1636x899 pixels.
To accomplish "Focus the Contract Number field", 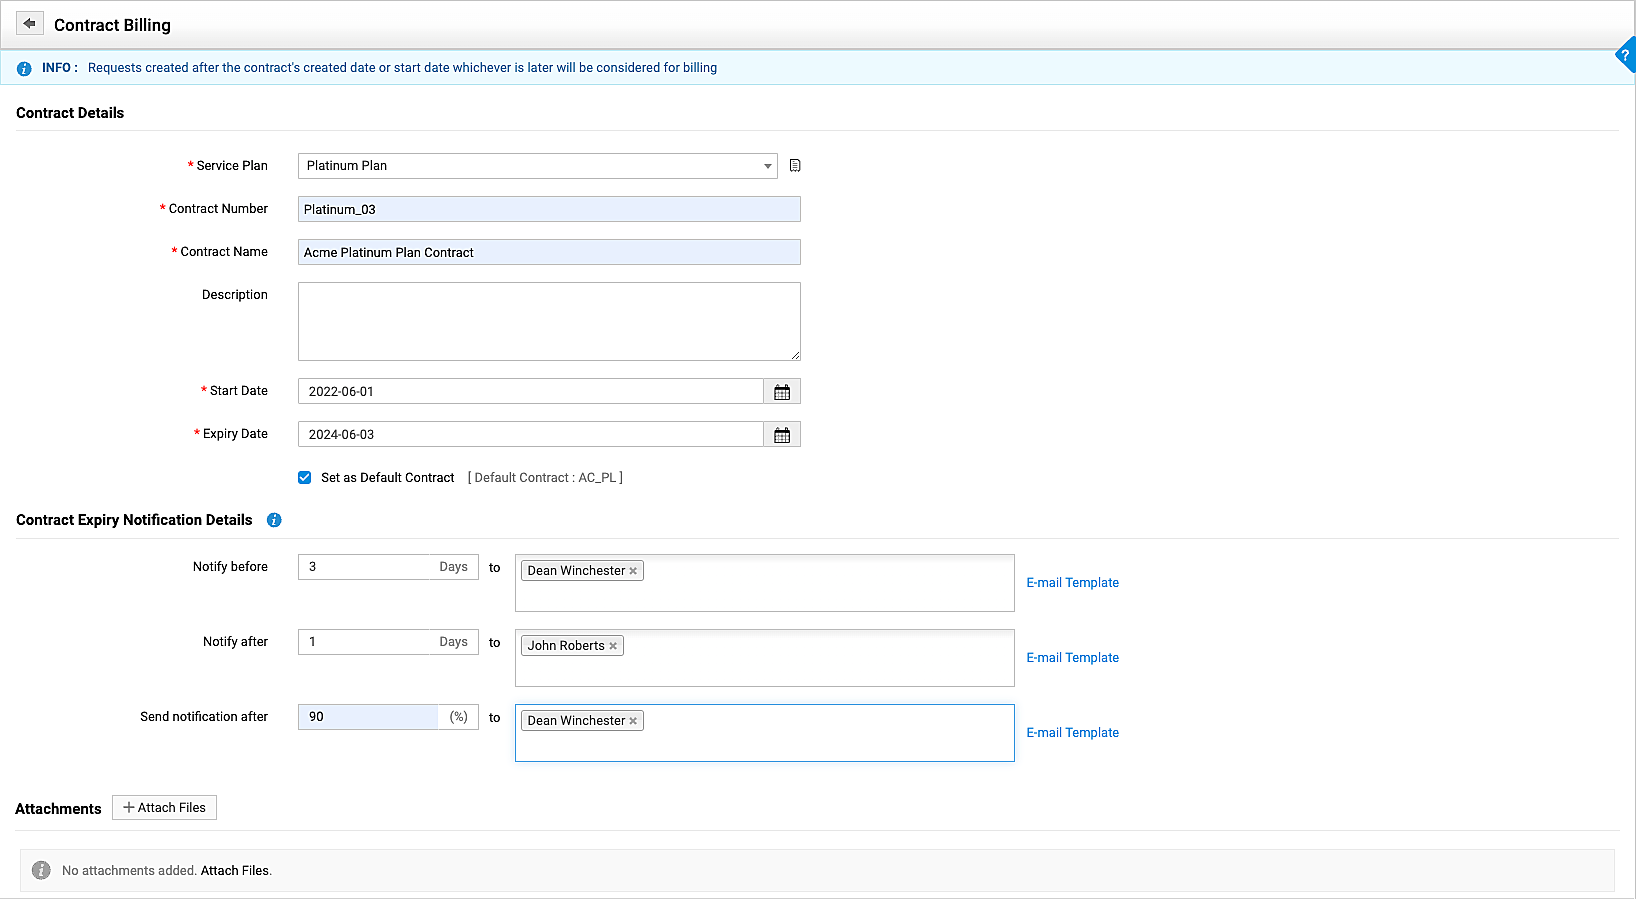I will coord(549,209).
